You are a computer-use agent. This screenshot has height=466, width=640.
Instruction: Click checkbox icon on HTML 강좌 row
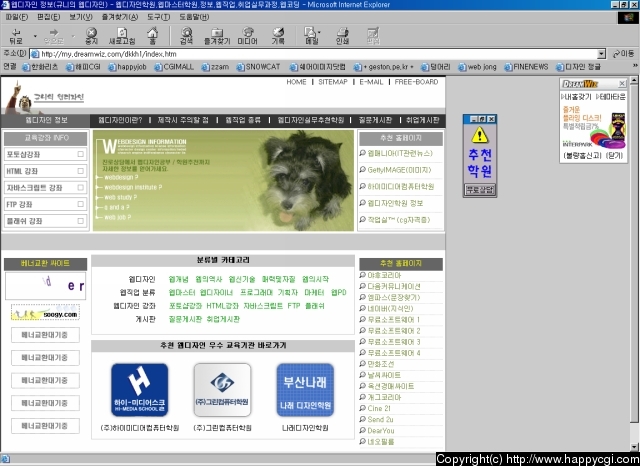[80, 171]
